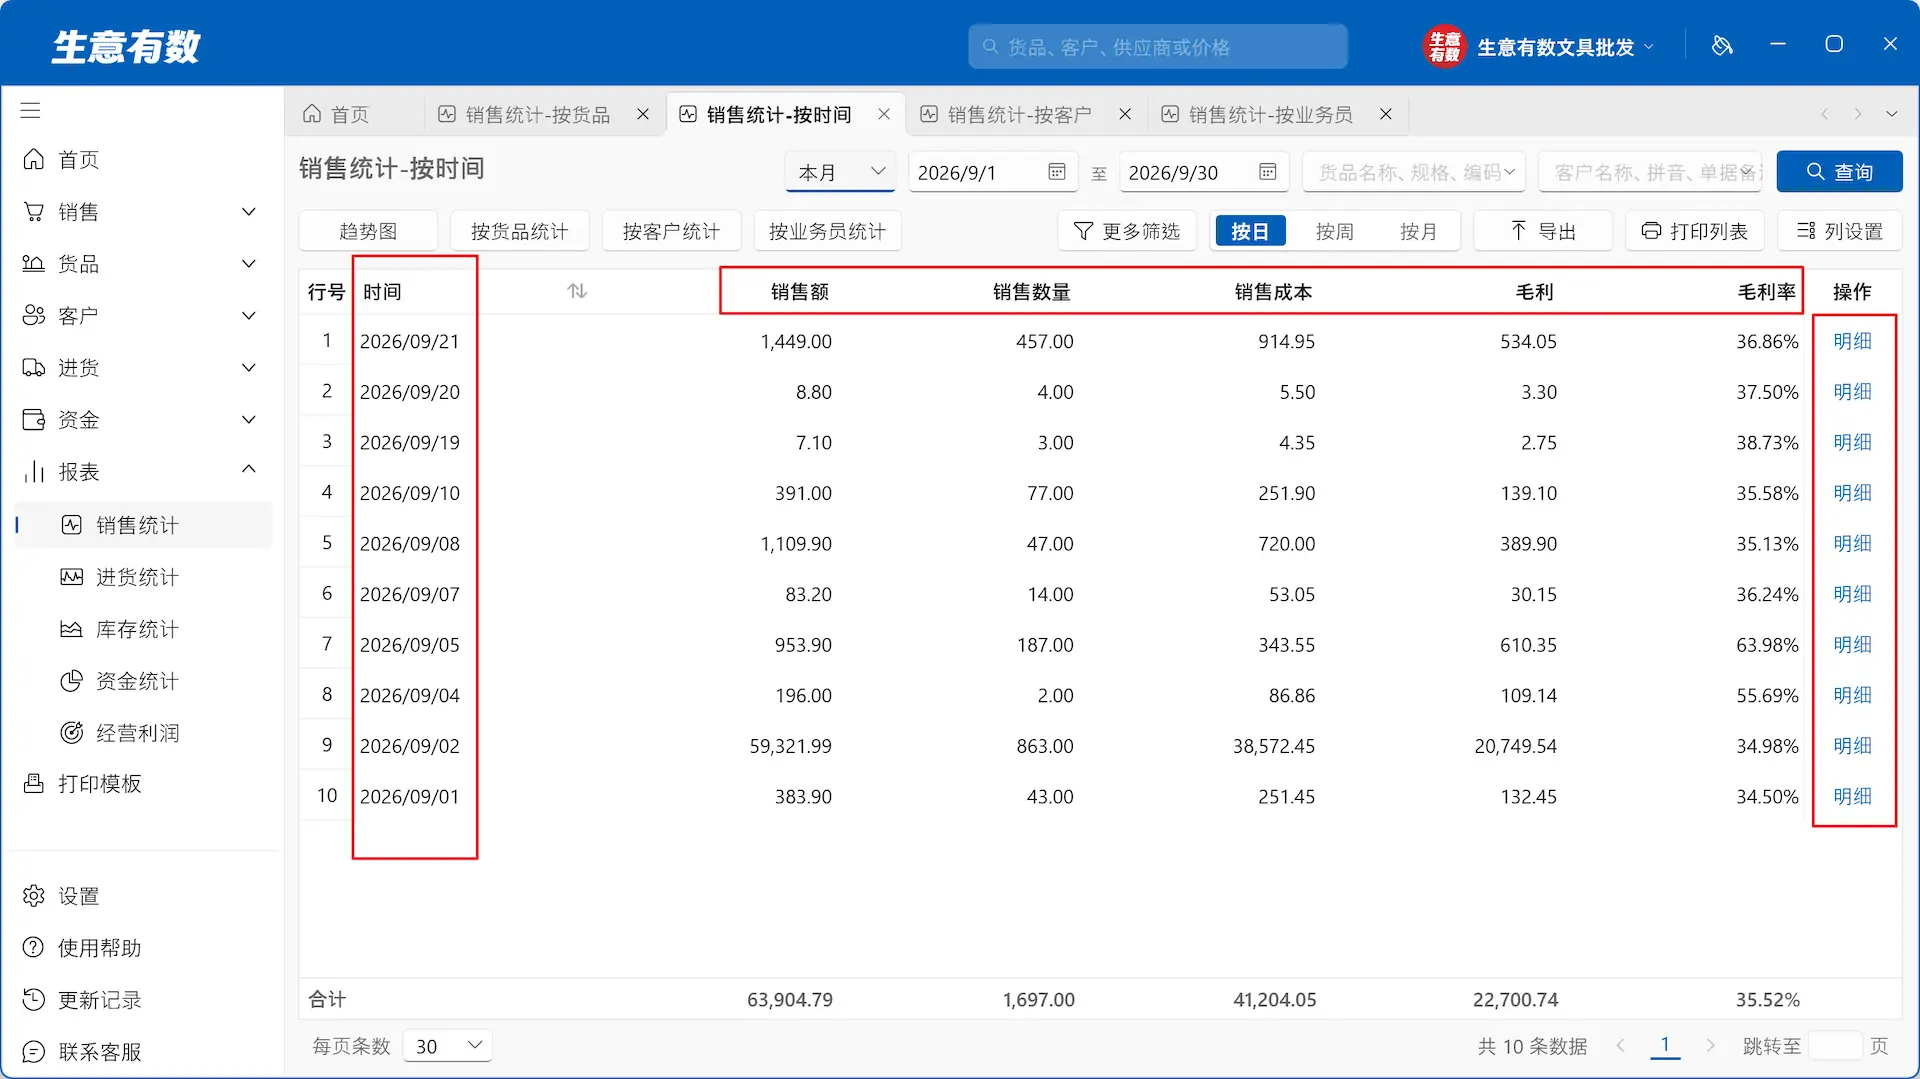Click the sort arrows in 时间 column
The width and height of the screenshot is (1920, 1079).
(577, 291)
